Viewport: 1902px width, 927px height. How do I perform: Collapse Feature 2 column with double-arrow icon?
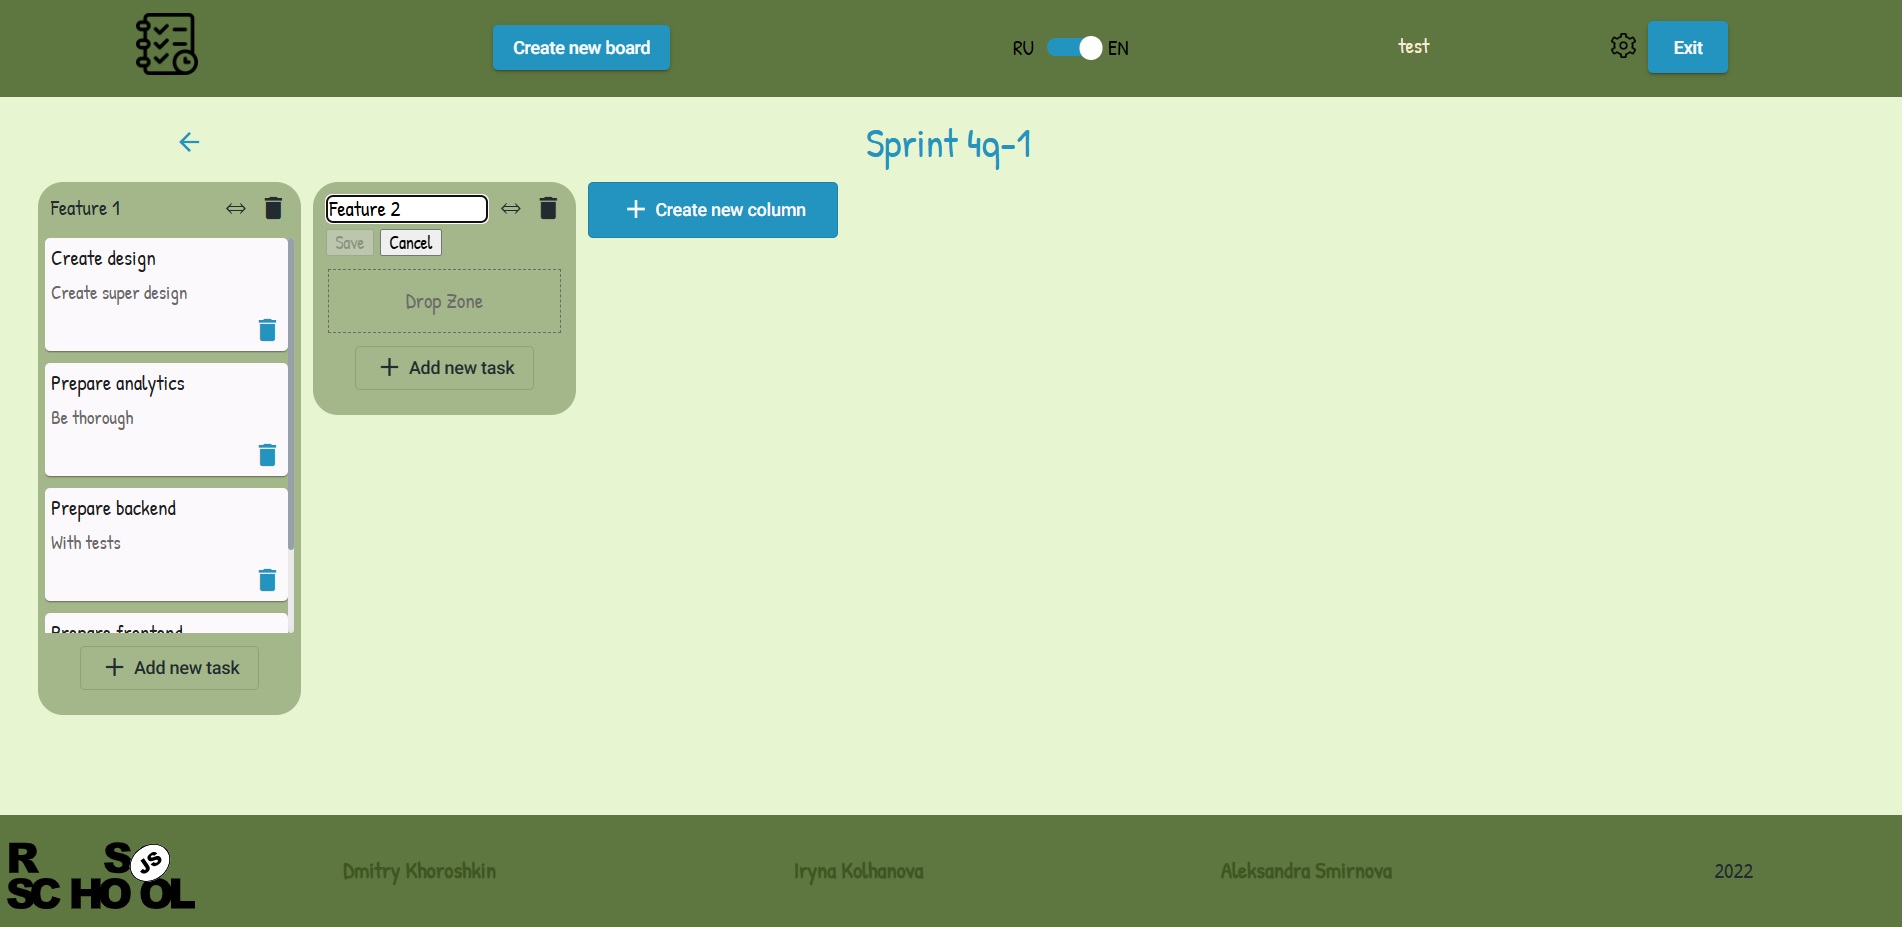[511, 208]
